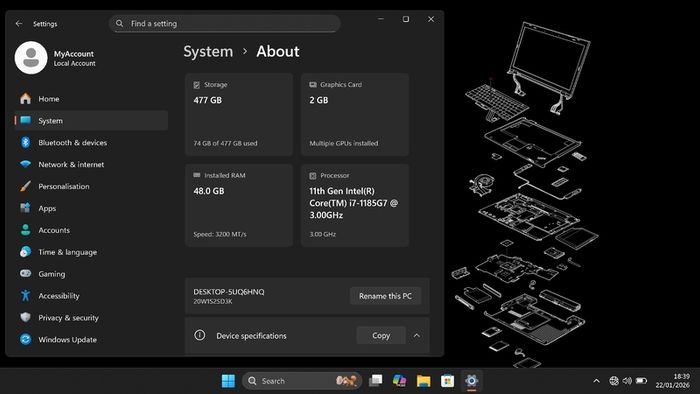Open MyAccount Local Account name
The image size is (700, 394).
tap(74, 58)
